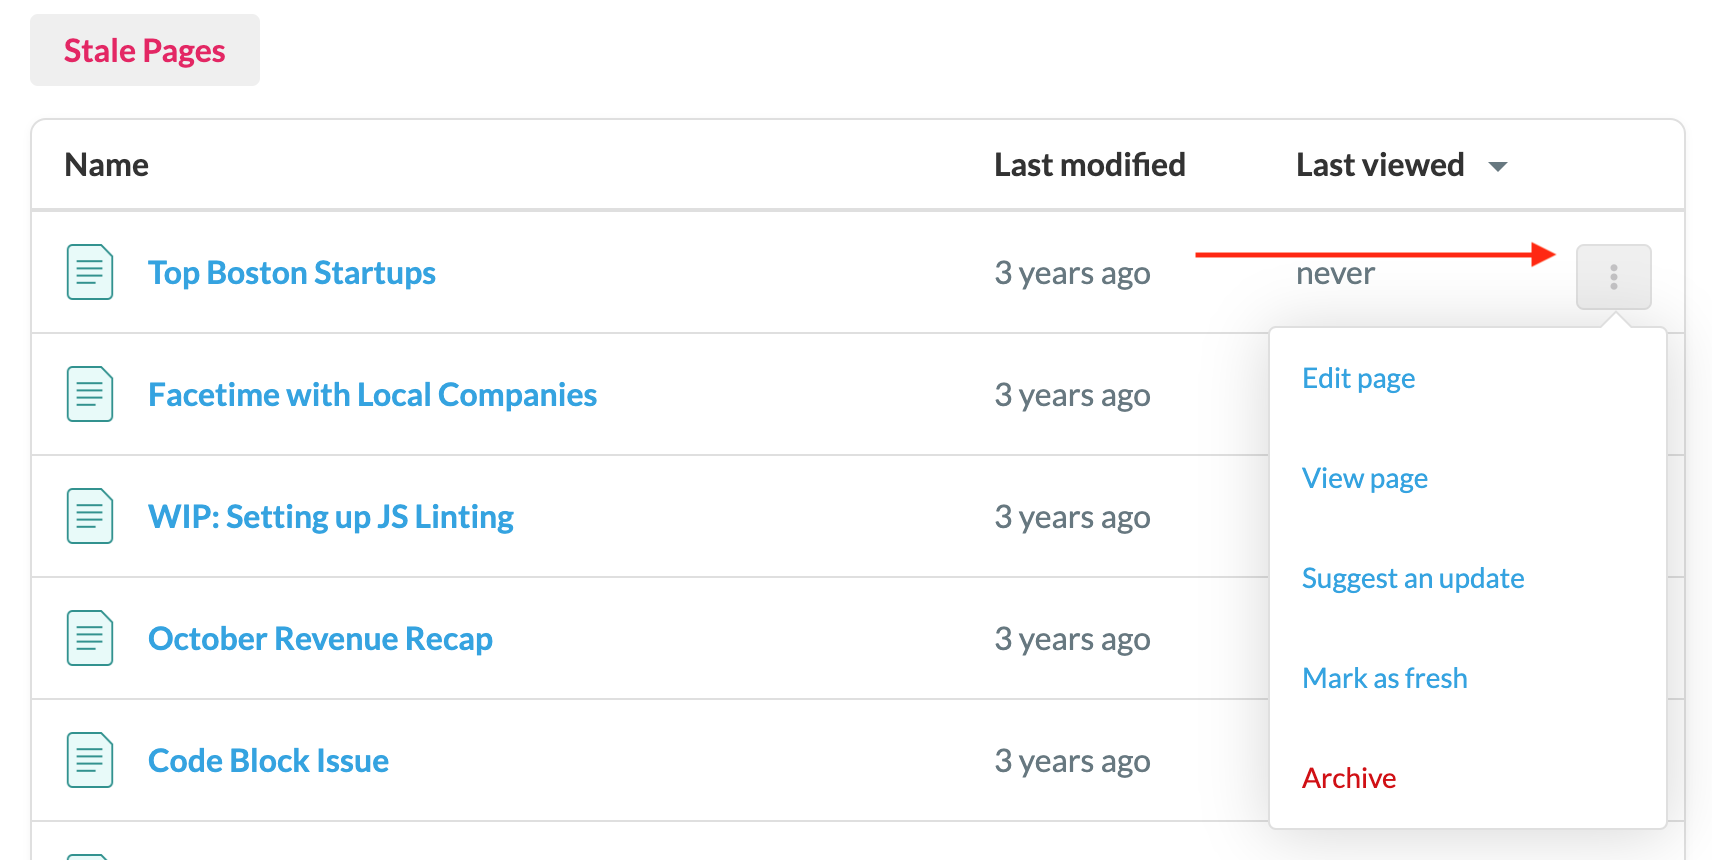This screenshot has width=1712, height=860.
Task: Sort the table by Last modified column
Action: pos(1089,165)
